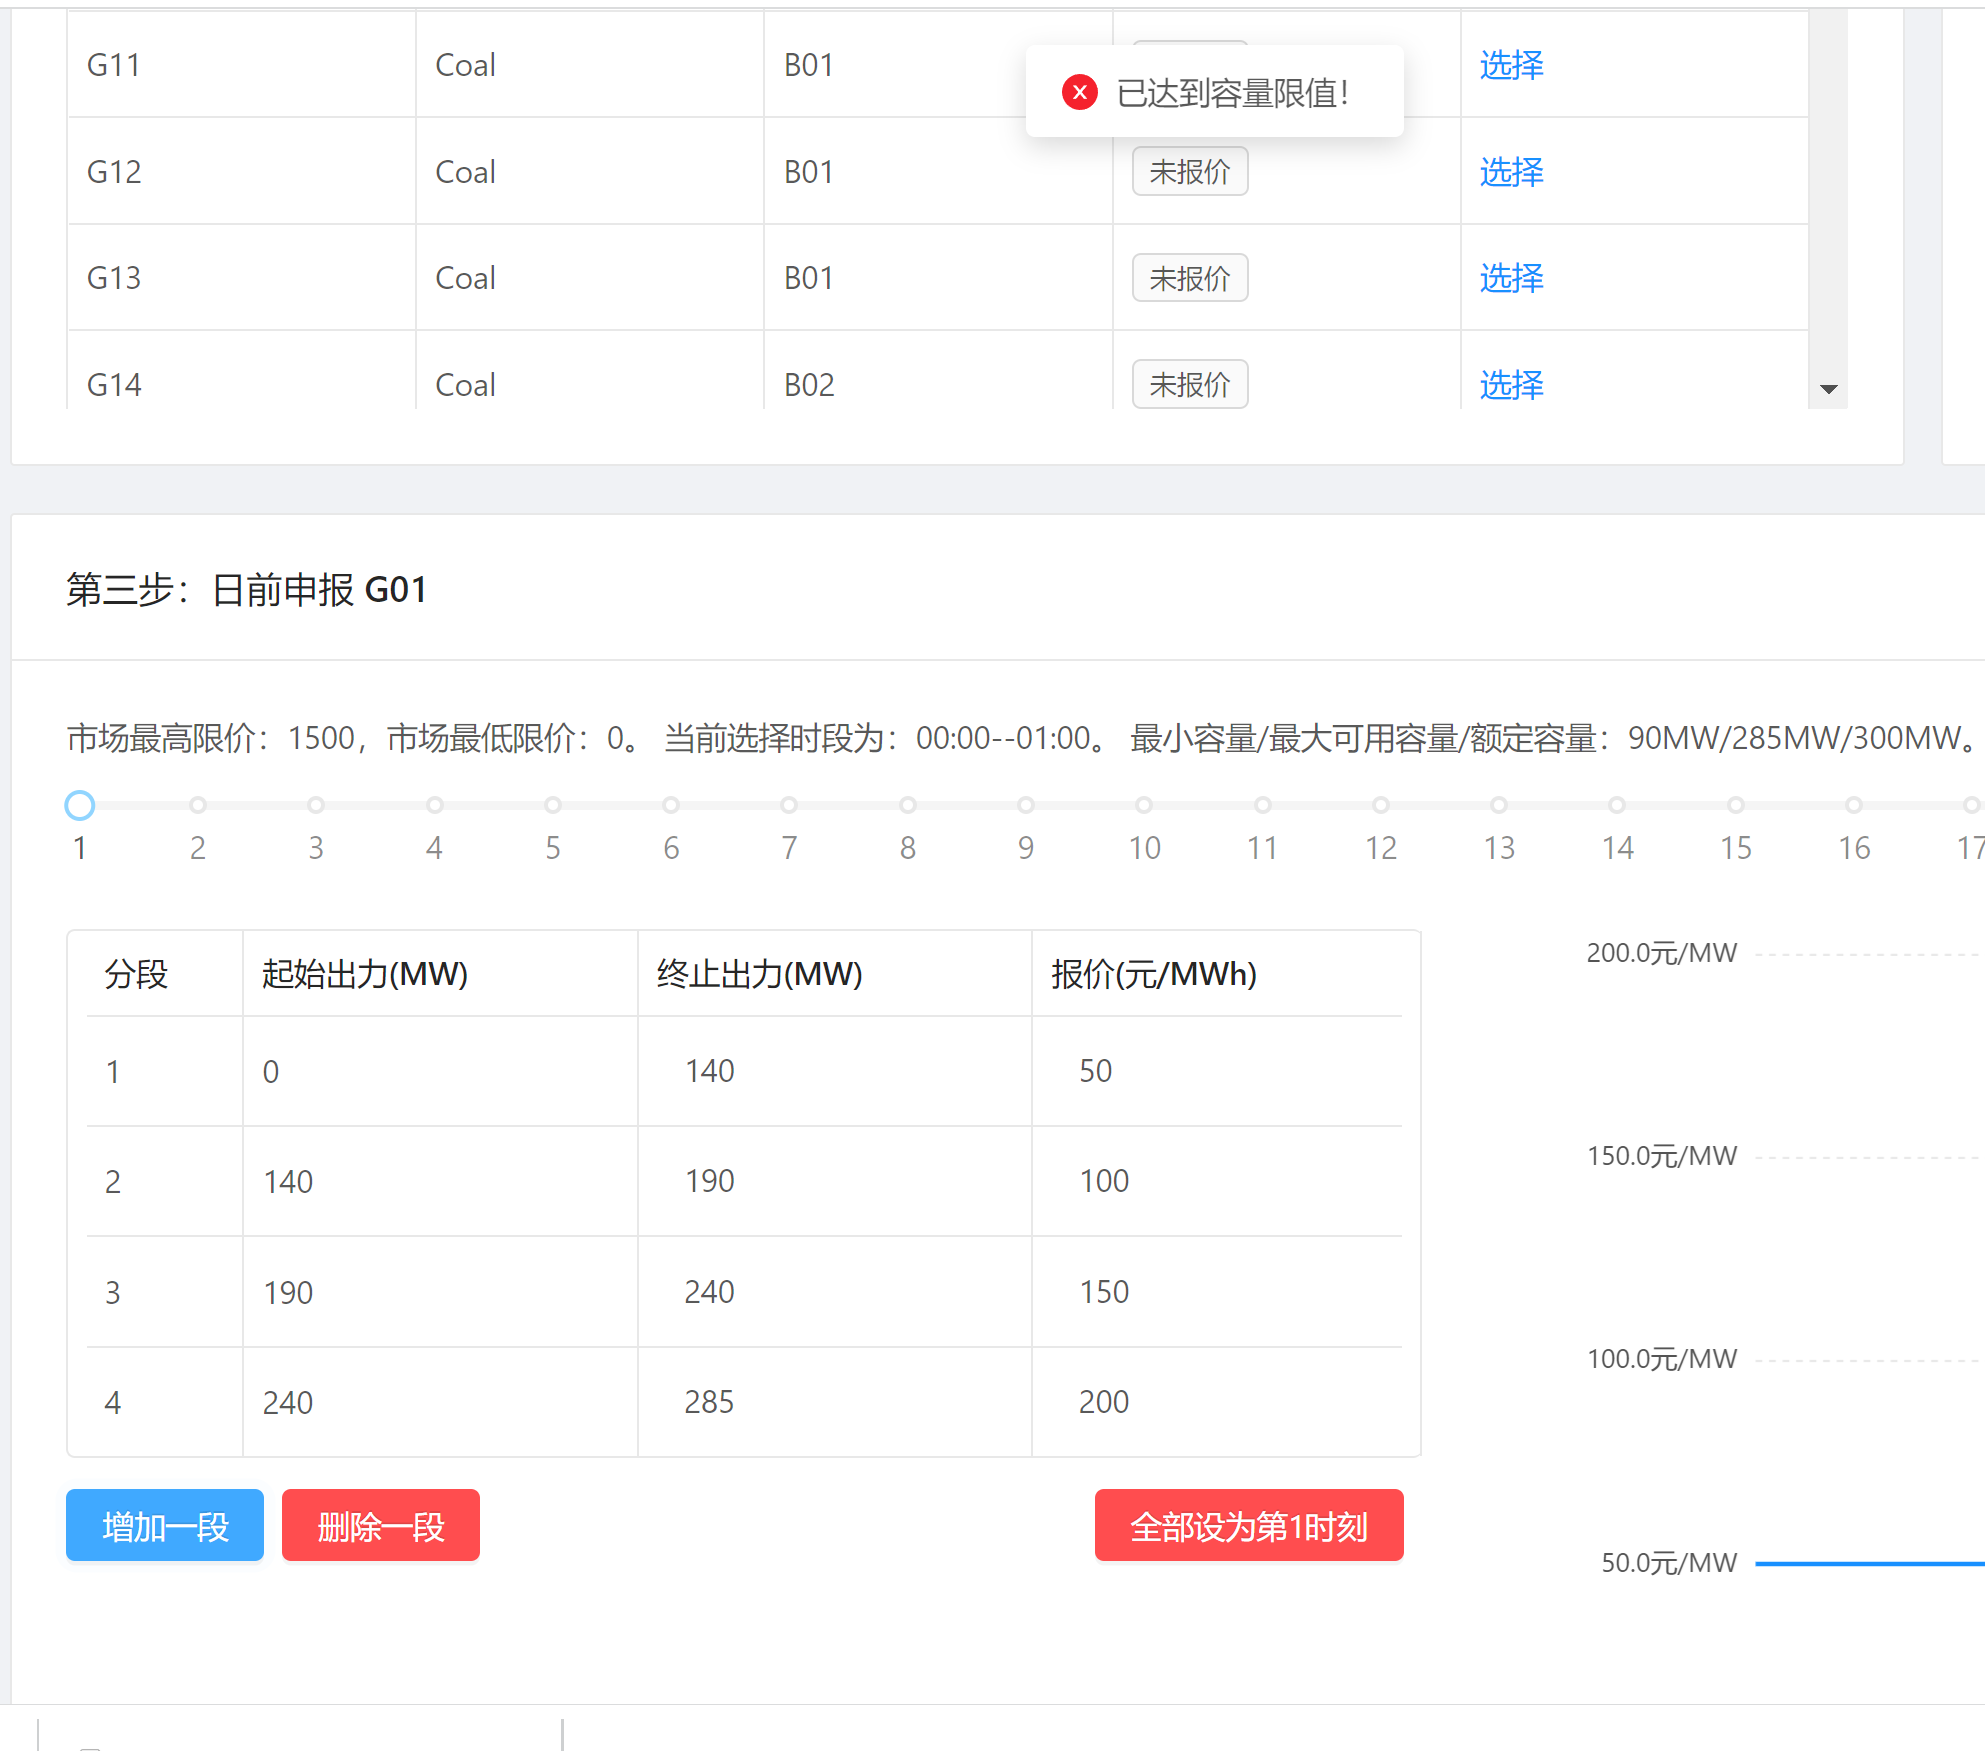The image size is (1985, 1751).
Task: Click the 100.0元/MW chart axis label
Action: (x=1662, y=1359)
